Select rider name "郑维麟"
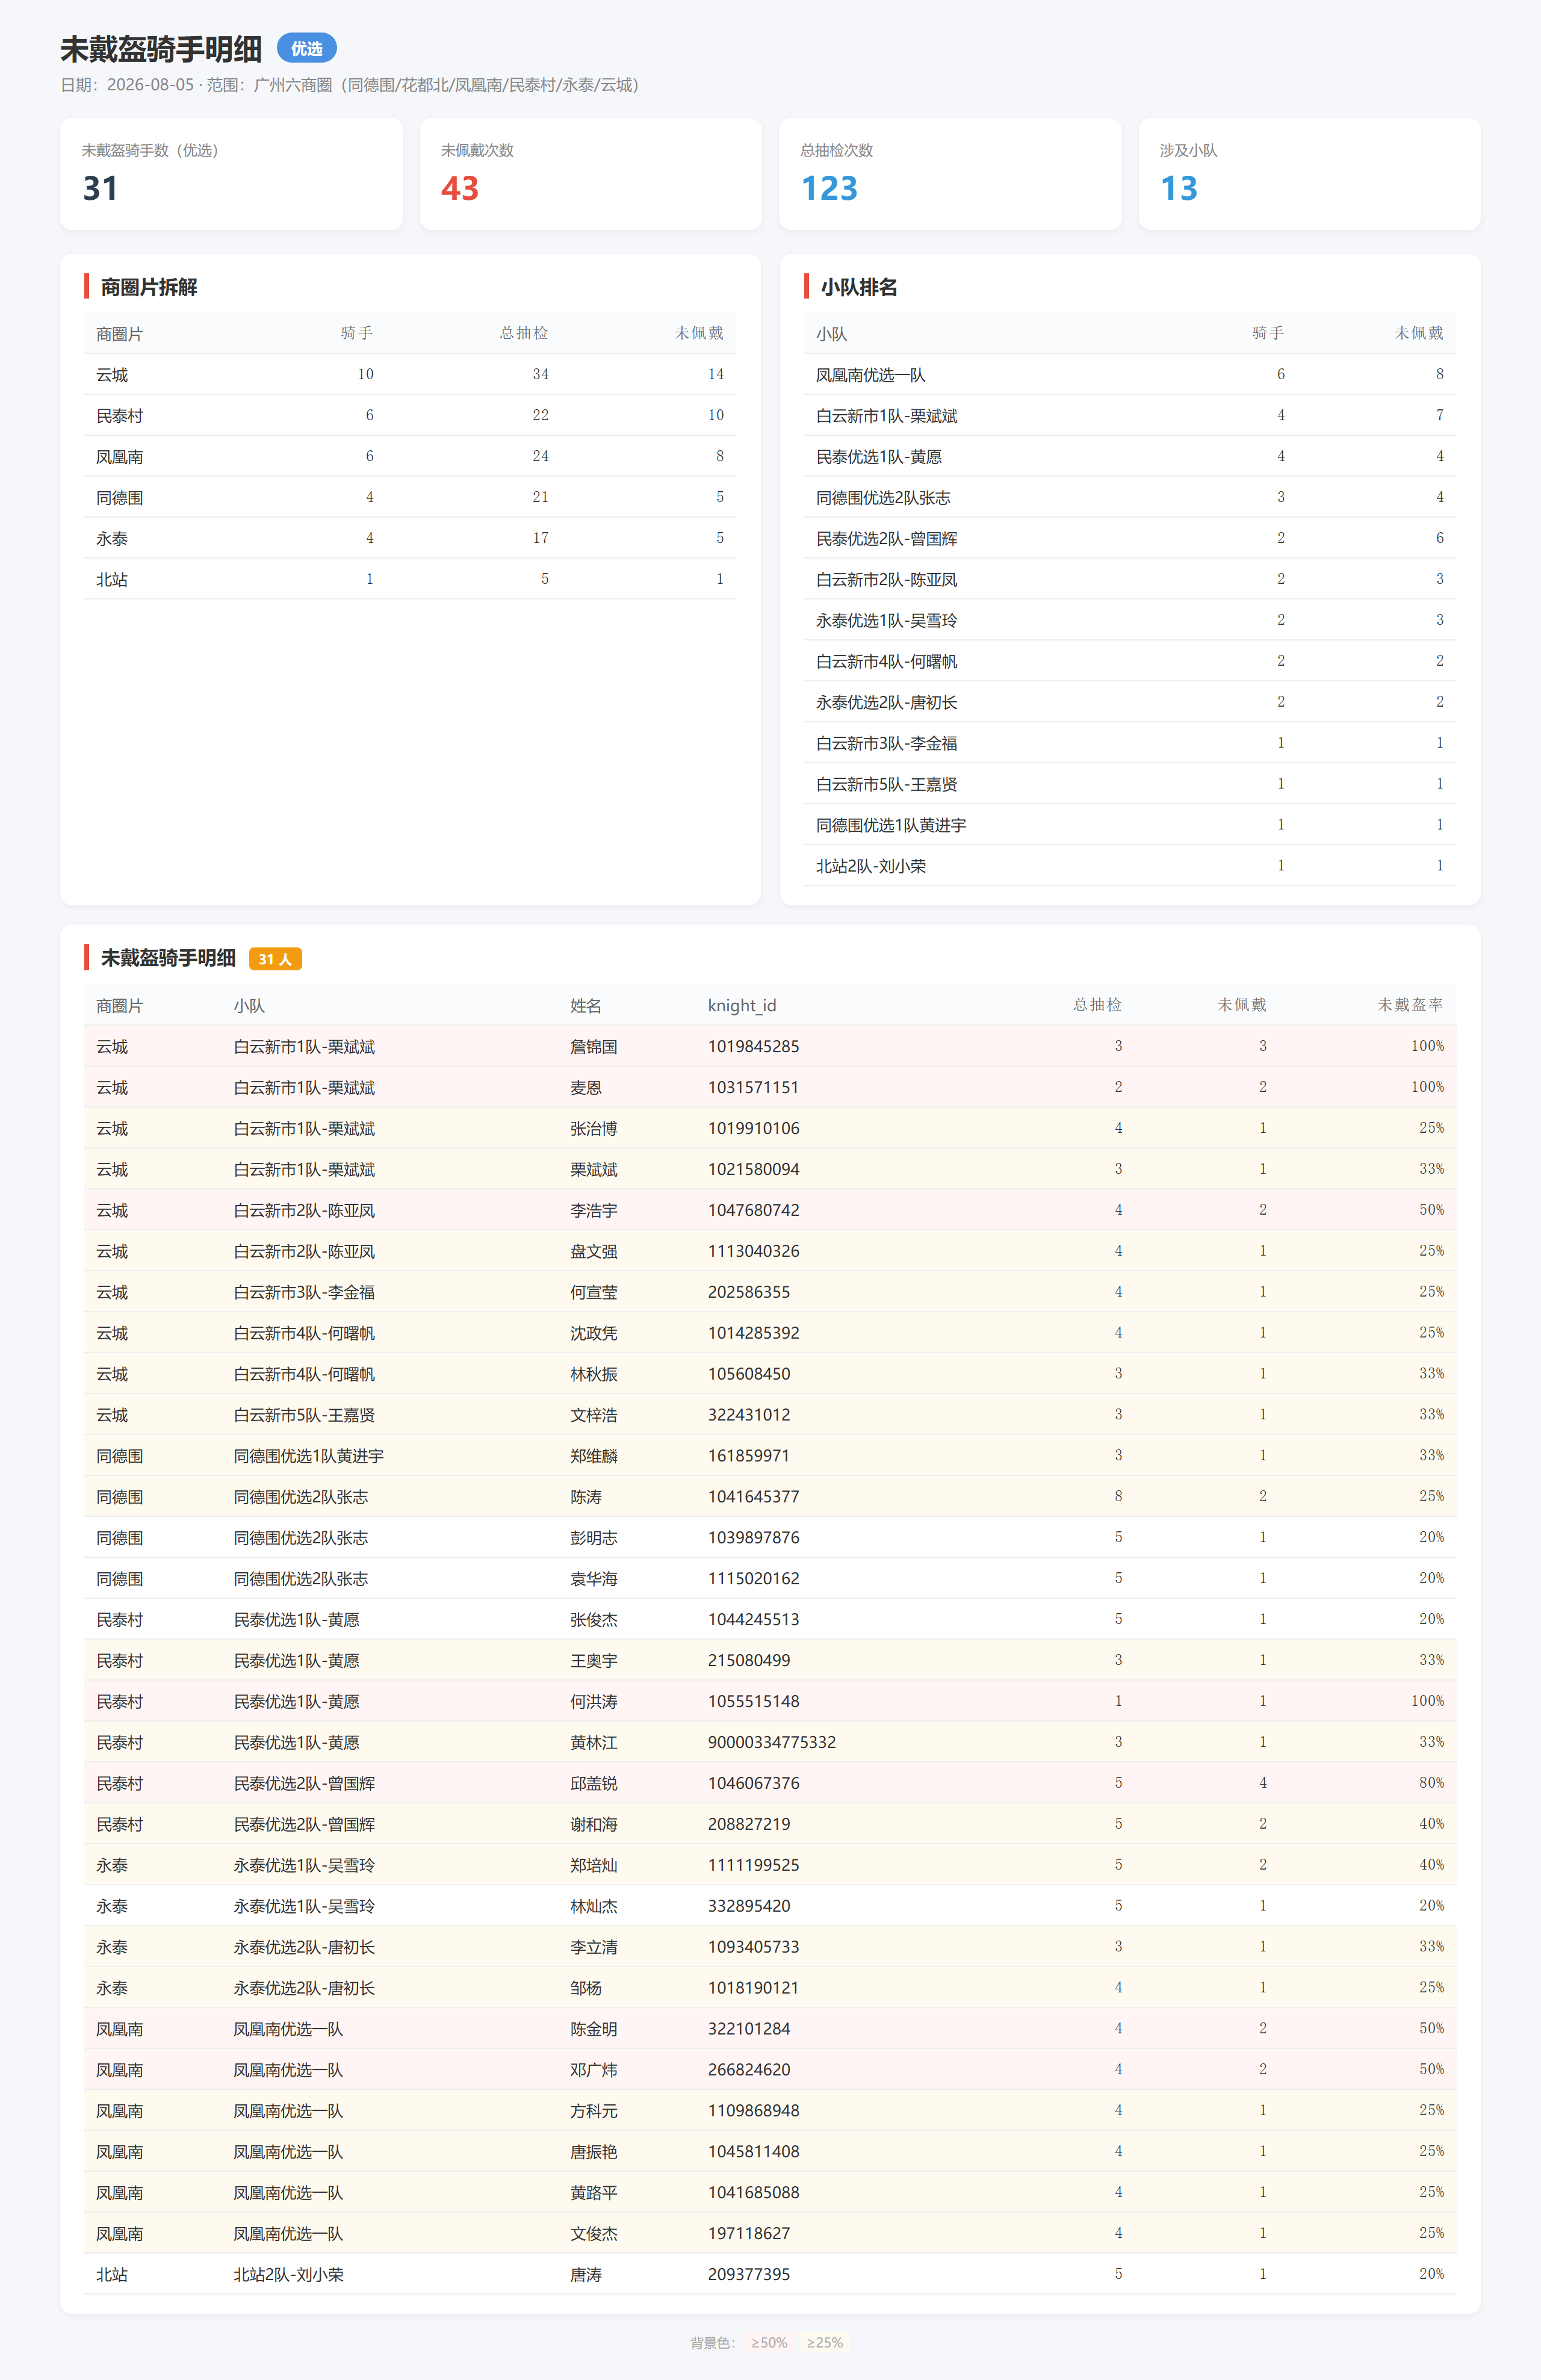Viewport: 1541px width, 2380px height. click(594, 1457)
